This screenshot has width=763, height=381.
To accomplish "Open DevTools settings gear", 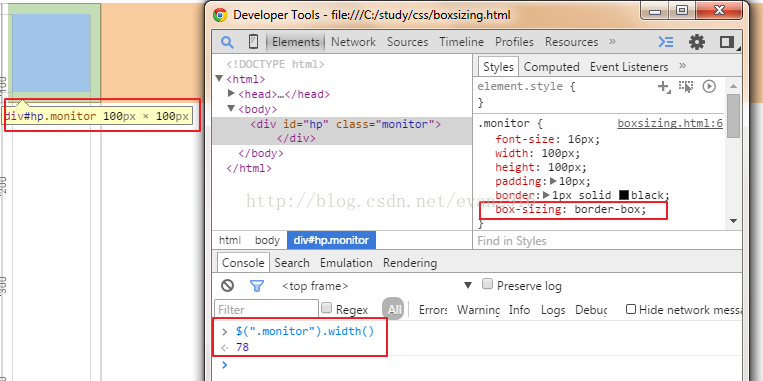I will (697, 42).
